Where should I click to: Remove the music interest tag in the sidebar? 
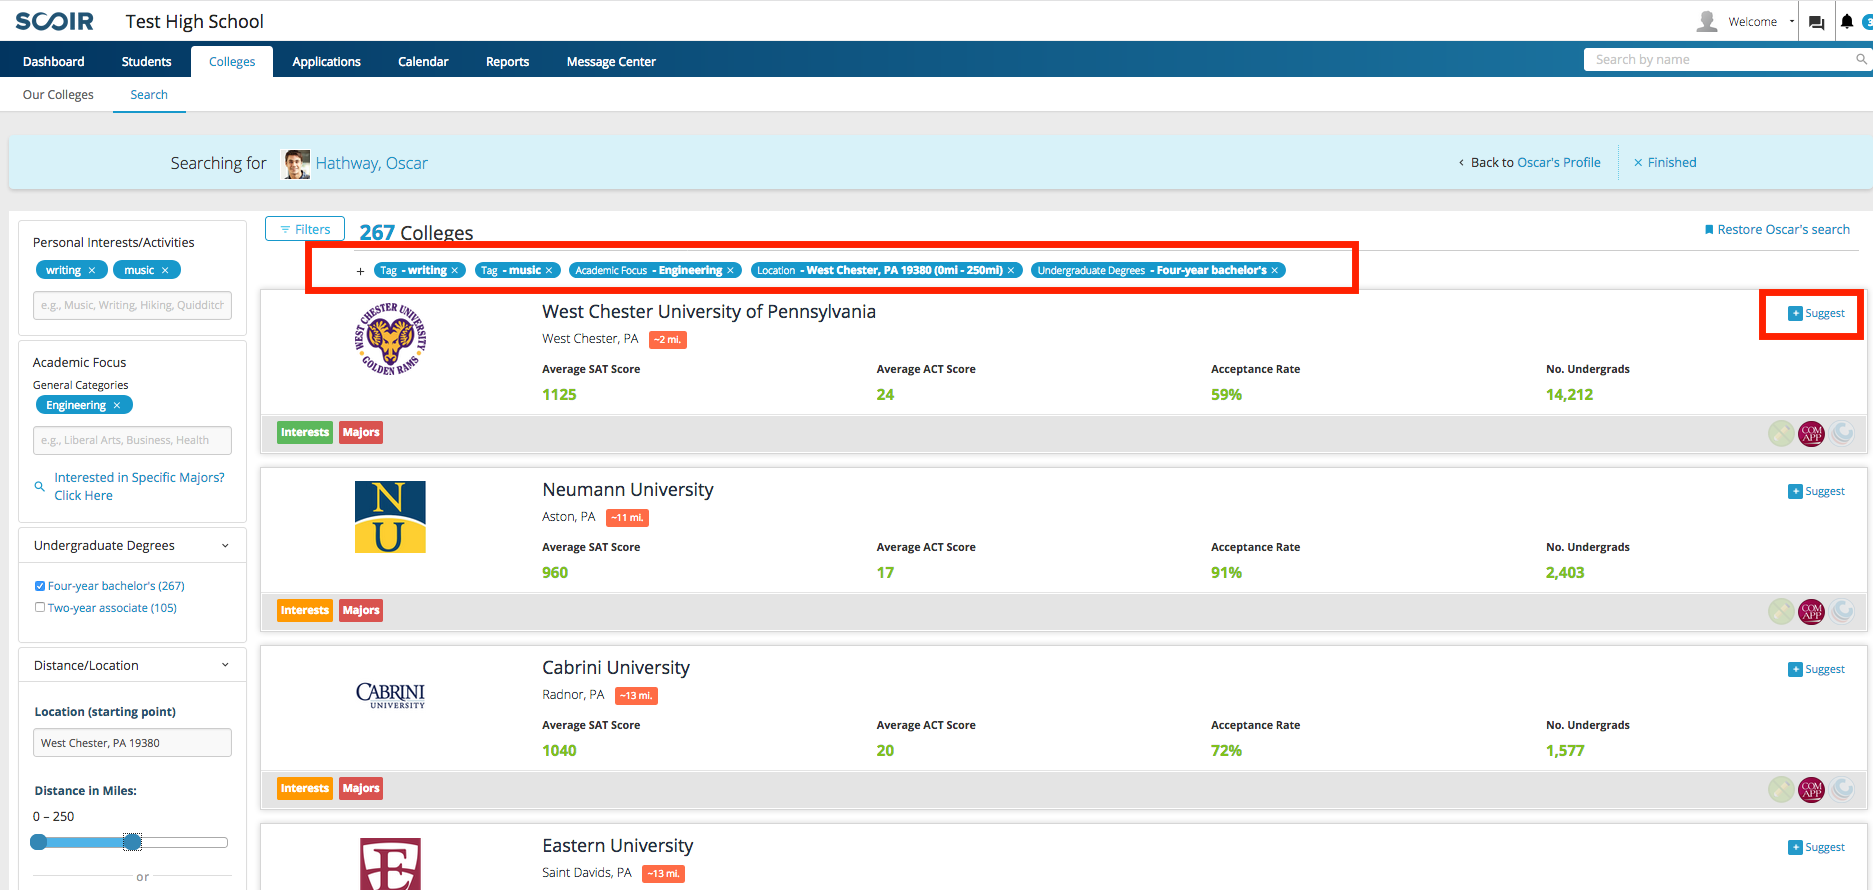[x=165, y=270]
